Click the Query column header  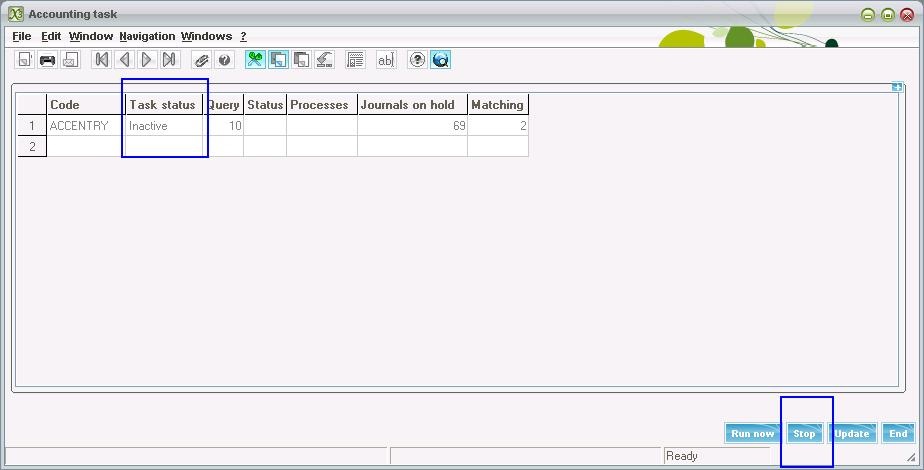(223, 104)
